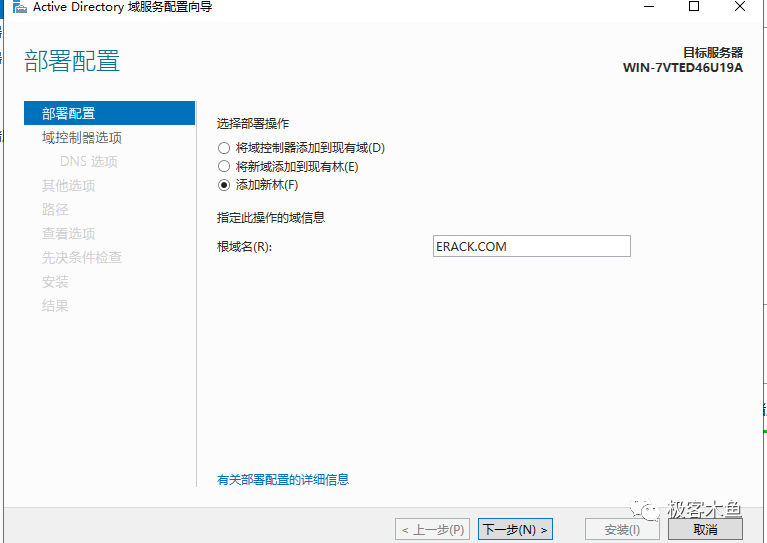Open 部署配置 step in sidebar
767x543 pixels.
[x=109, y=113]
